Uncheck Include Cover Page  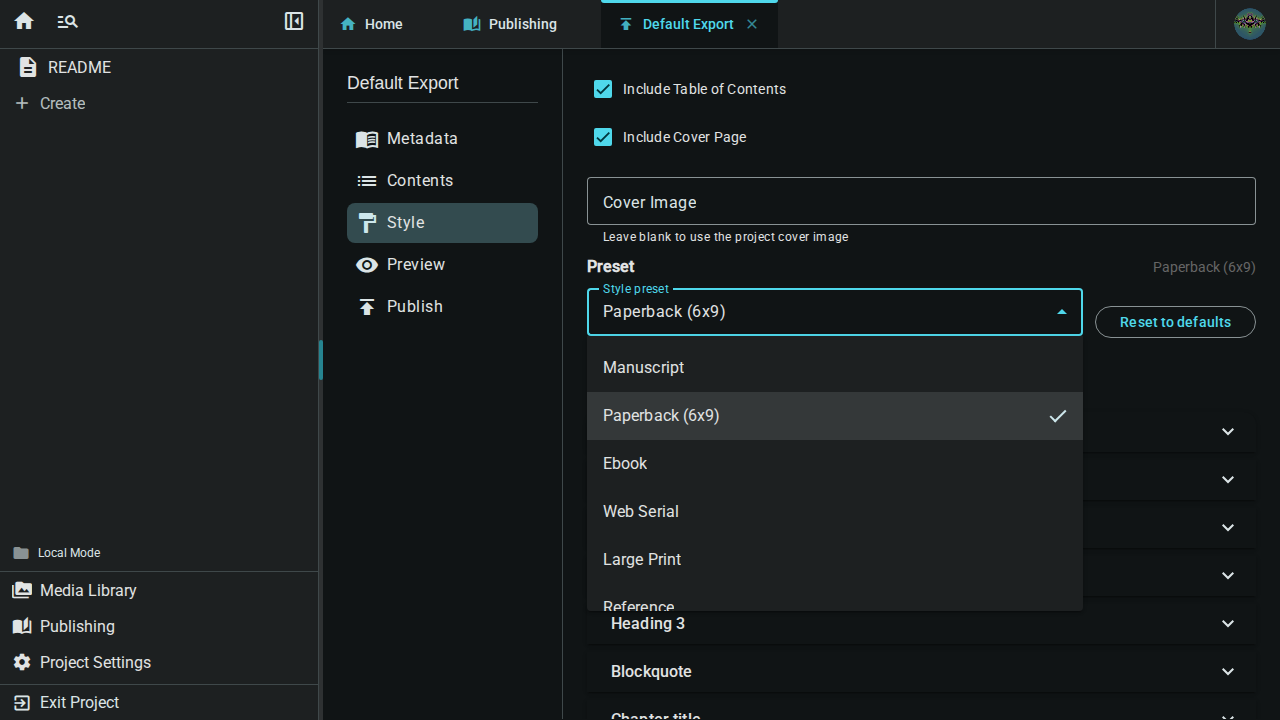pyautogui.click(x=603, y=137)
